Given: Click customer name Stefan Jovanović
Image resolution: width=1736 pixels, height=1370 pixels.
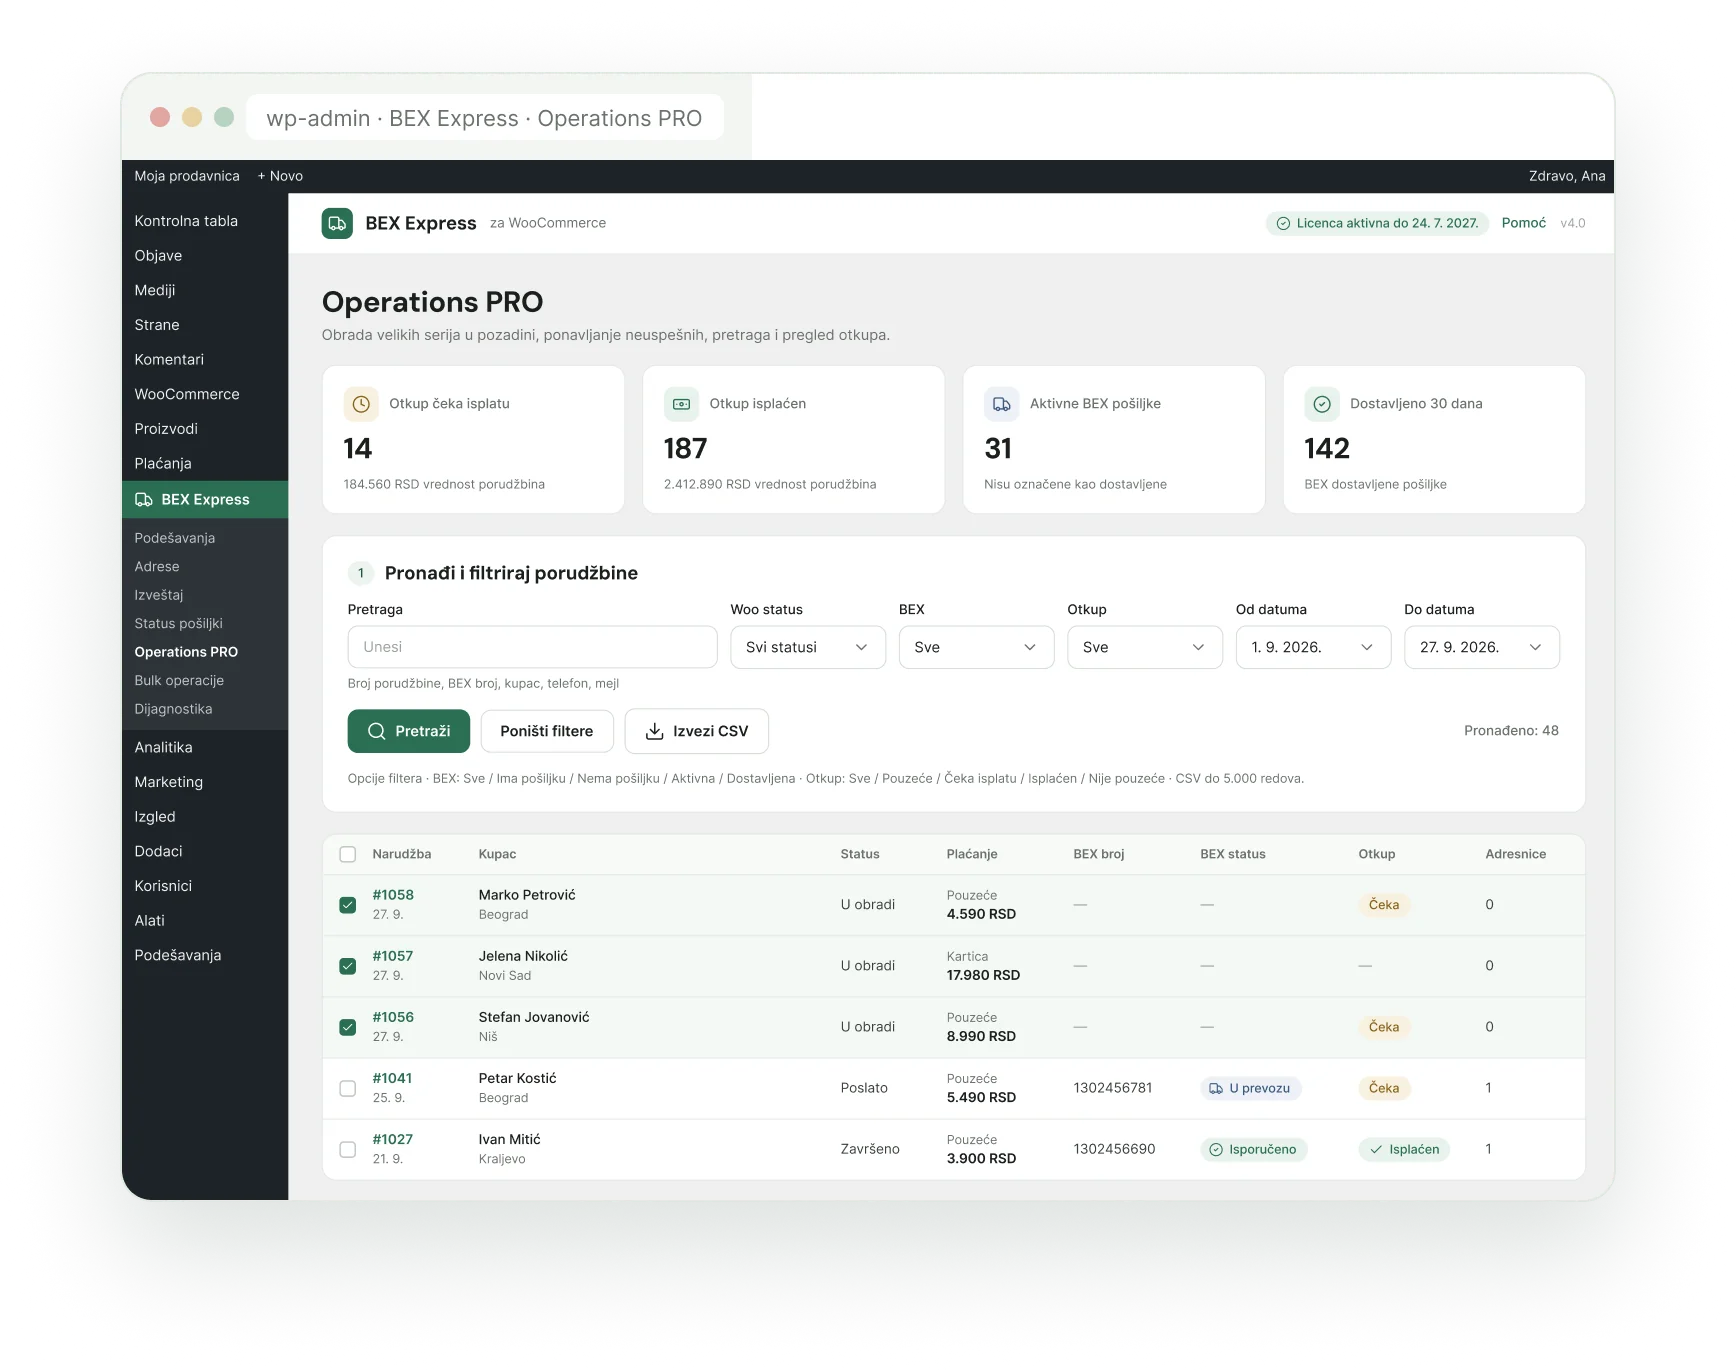Looking at the screenshot, I should (534, 1017).
